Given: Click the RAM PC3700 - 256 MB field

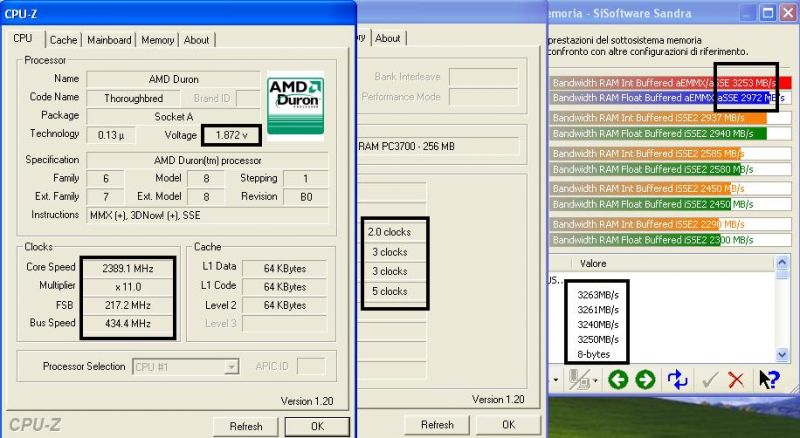Looking at the screenshot, I should (438, 147).
